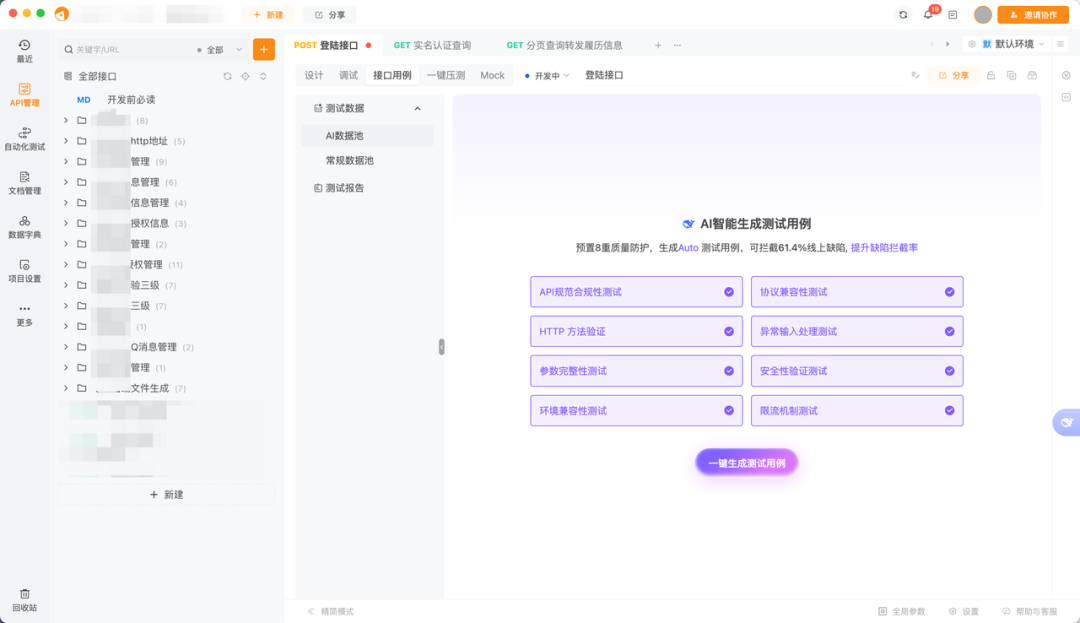Switch to the Mock tab
This screenshot has height=623, width=1080.
coord(492,74)
